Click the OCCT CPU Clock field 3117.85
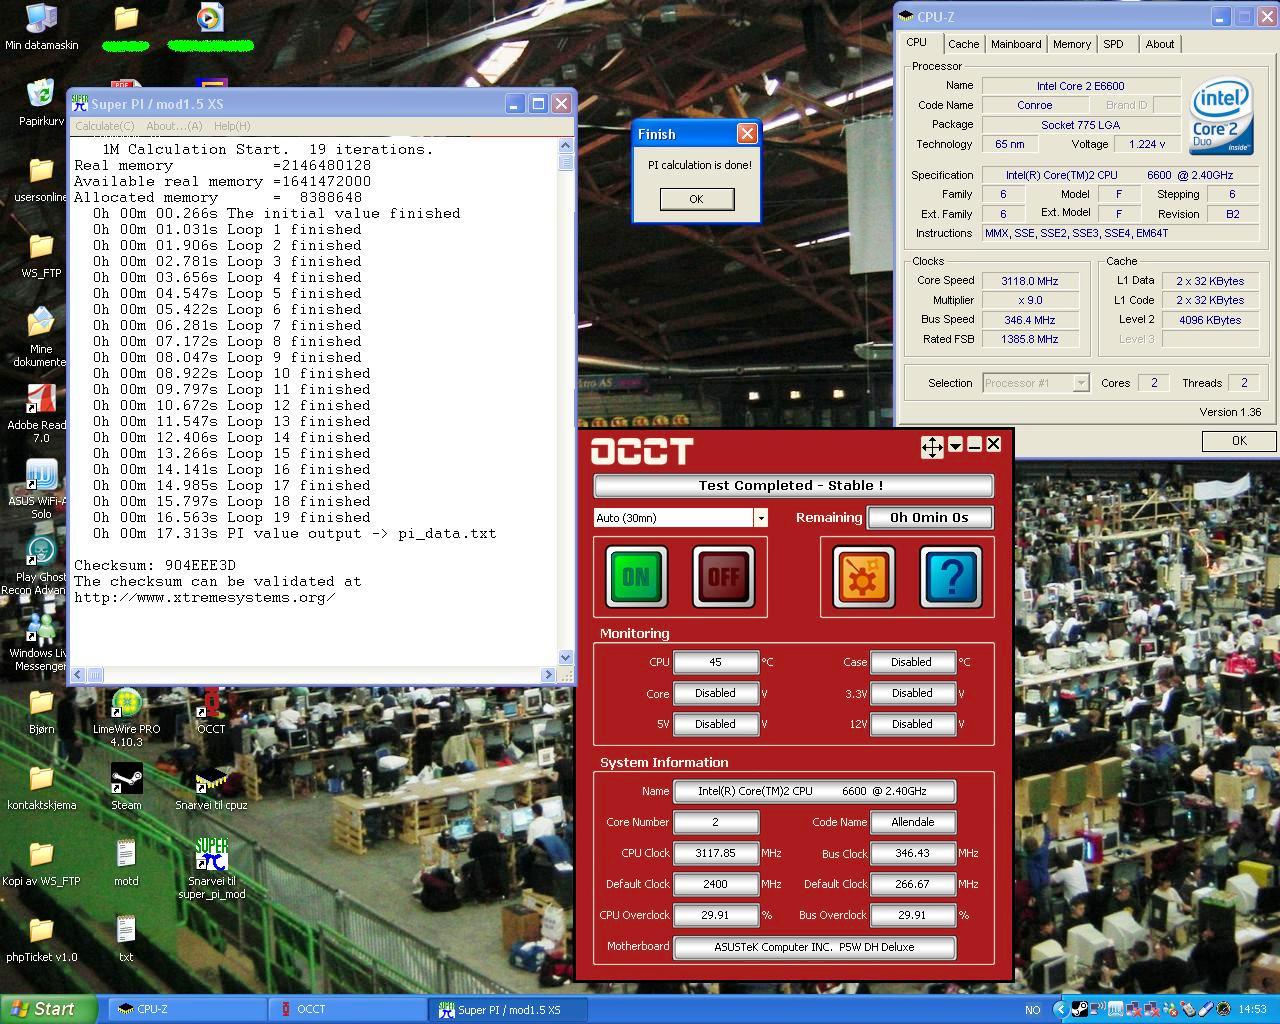Viewport: 1280px width, 1024px height. [x=716, y=853]
